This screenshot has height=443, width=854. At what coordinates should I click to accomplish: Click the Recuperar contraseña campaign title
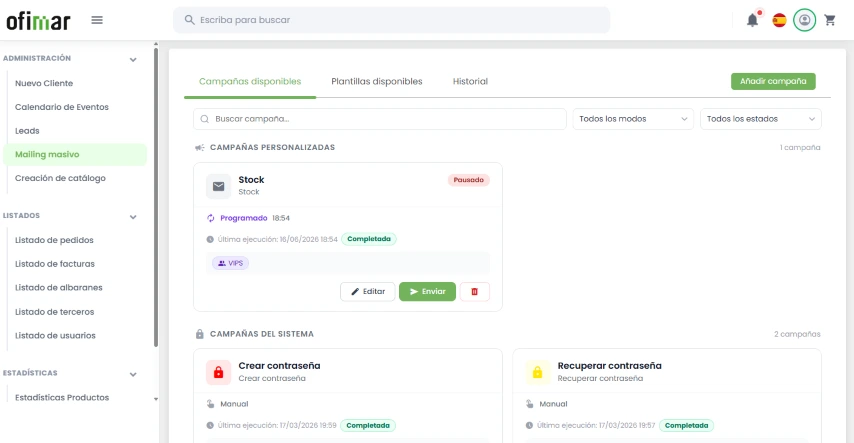(609, 366)
